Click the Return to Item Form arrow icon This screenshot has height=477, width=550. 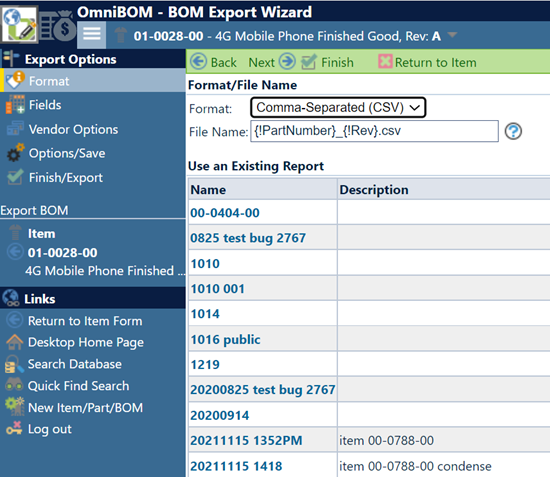click(15, 320)
